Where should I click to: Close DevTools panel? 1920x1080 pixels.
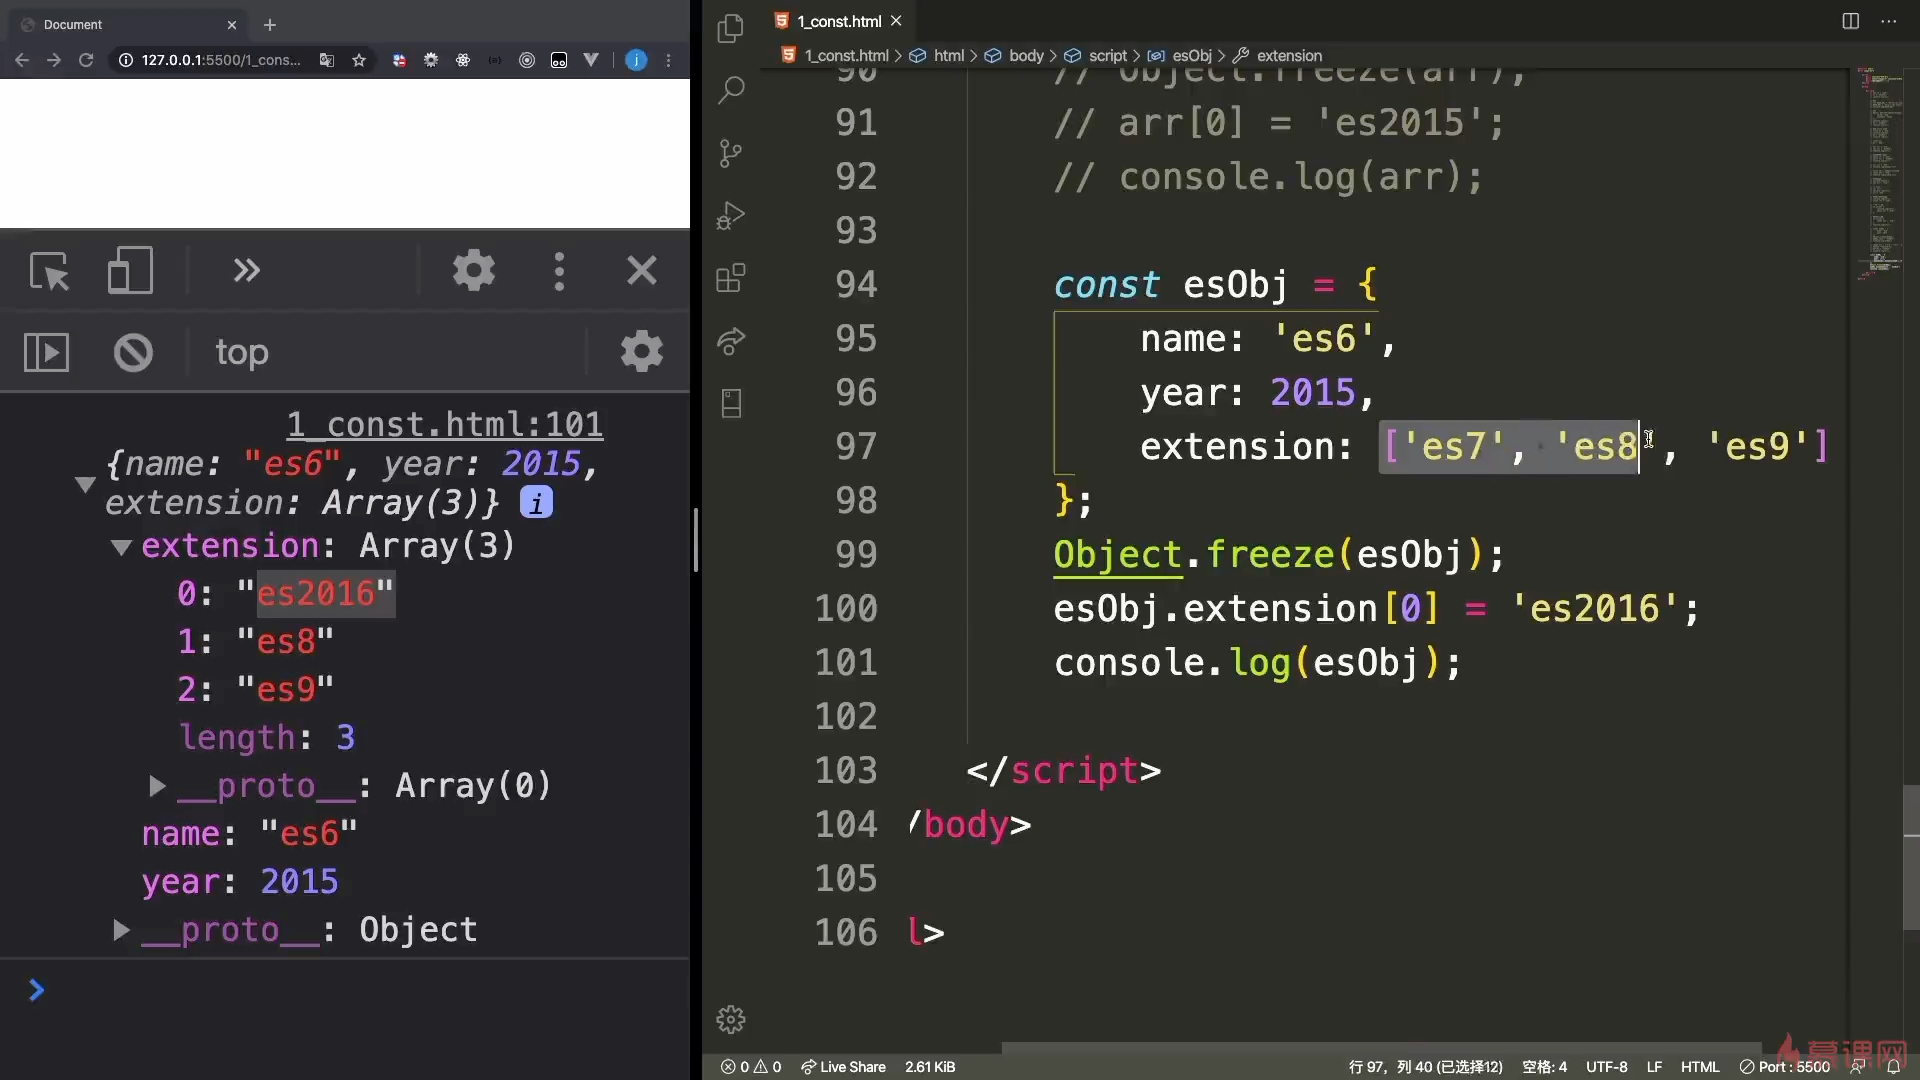[x=642, y=271]
